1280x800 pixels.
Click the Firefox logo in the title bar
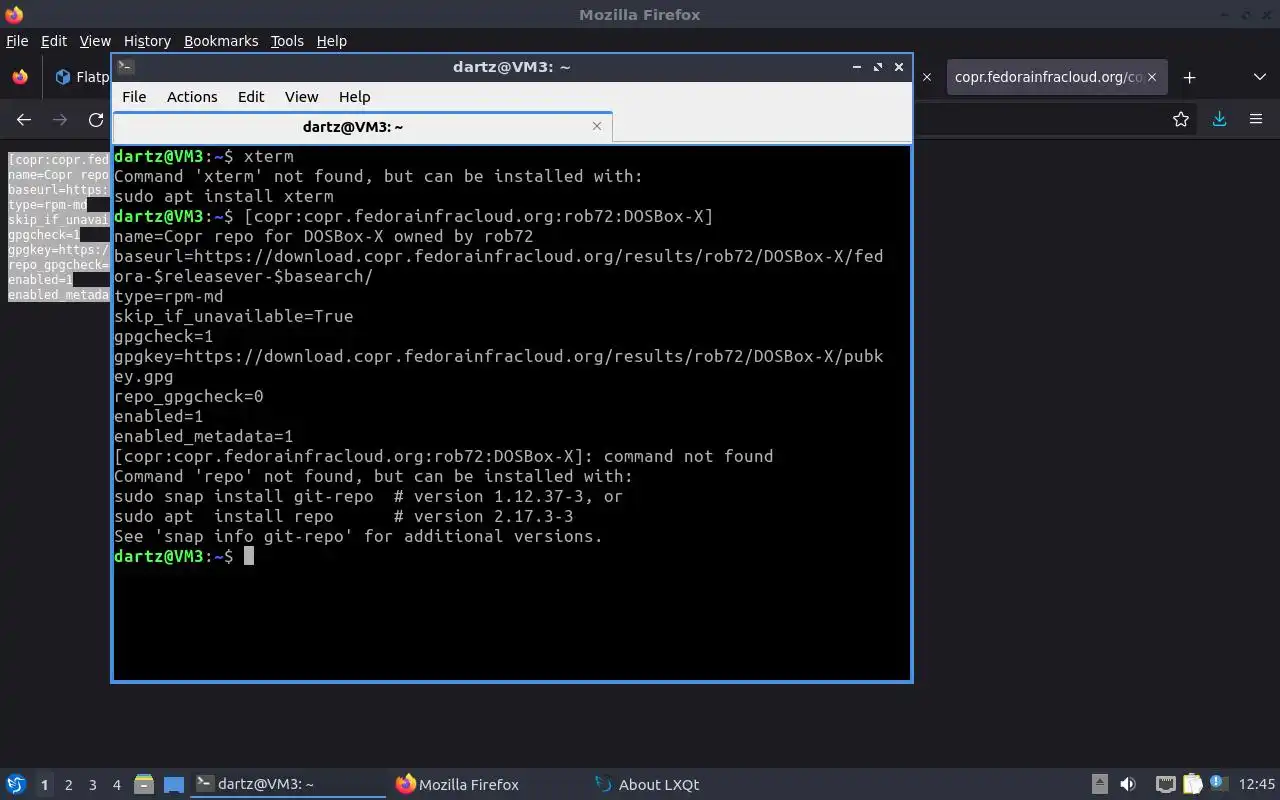[x=13, y=14]
